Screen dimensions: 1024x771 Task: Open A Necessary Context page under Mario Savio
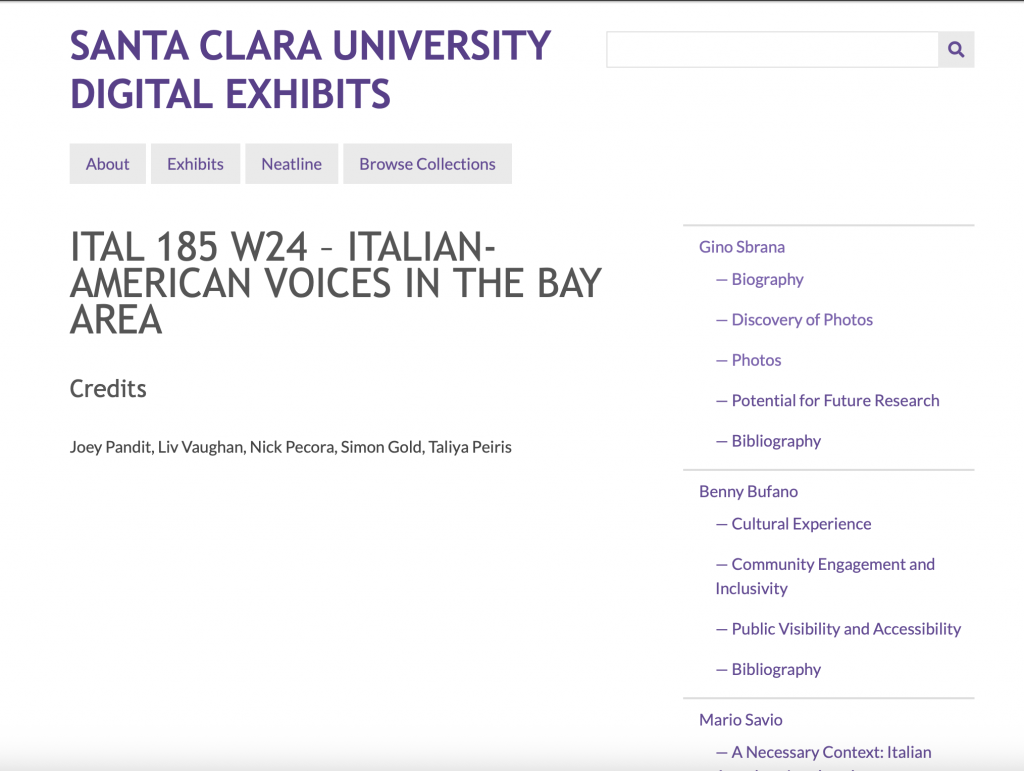pyautogui.click(x=824, y=753)
